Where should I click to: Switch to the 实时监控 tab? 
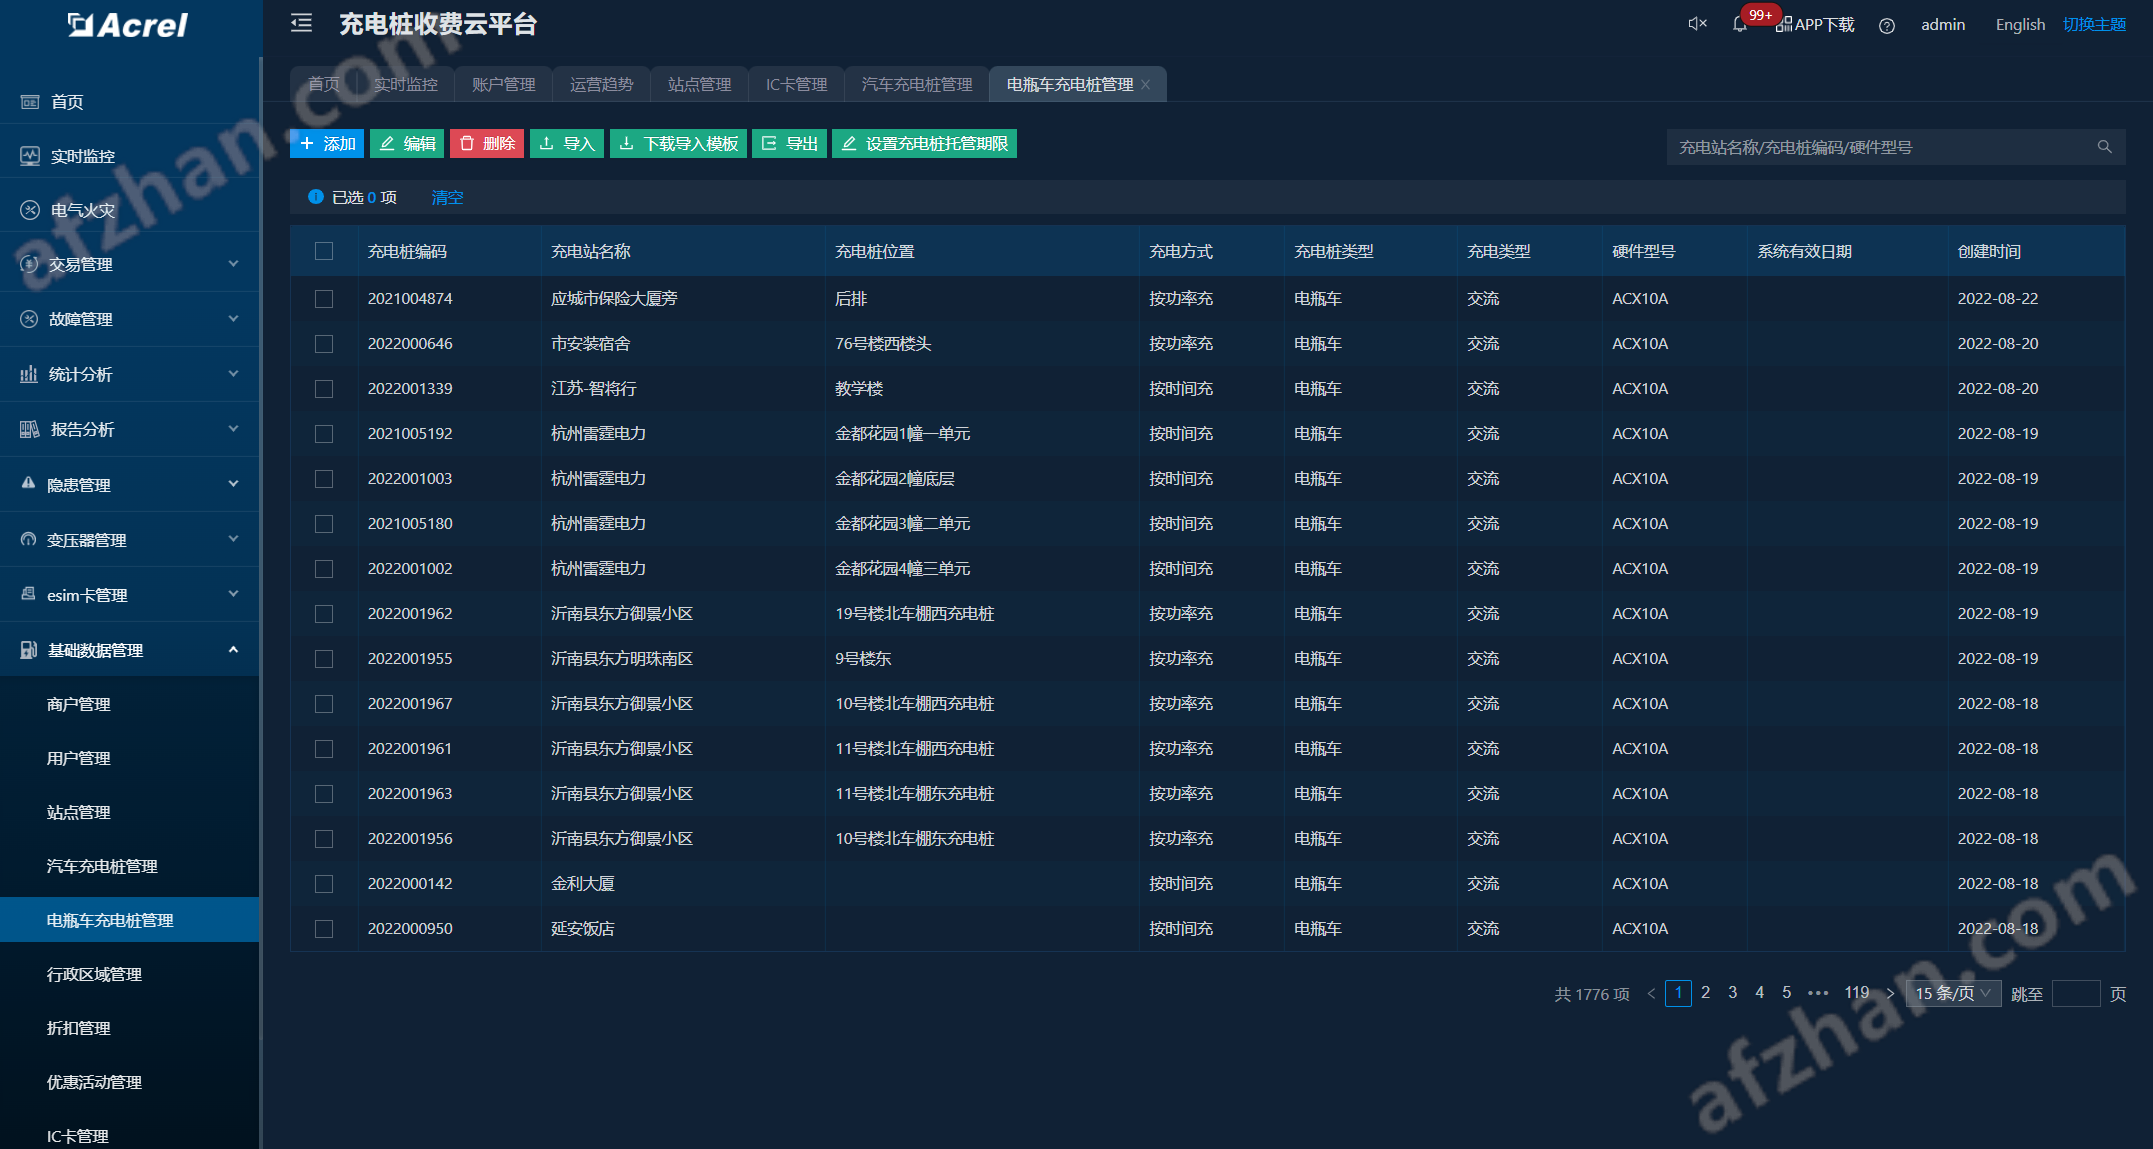click(406, 85)
